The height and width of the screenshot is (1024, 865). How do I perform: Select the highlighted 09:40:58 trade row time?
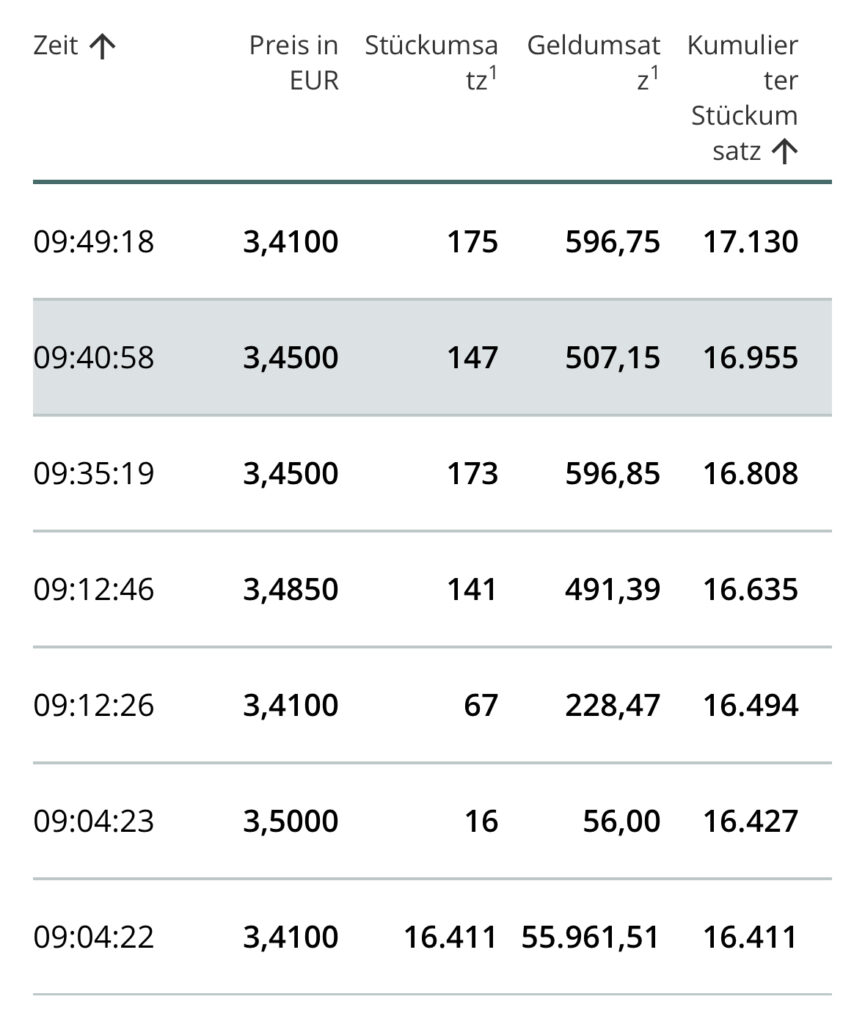click(x=94, y=357)
